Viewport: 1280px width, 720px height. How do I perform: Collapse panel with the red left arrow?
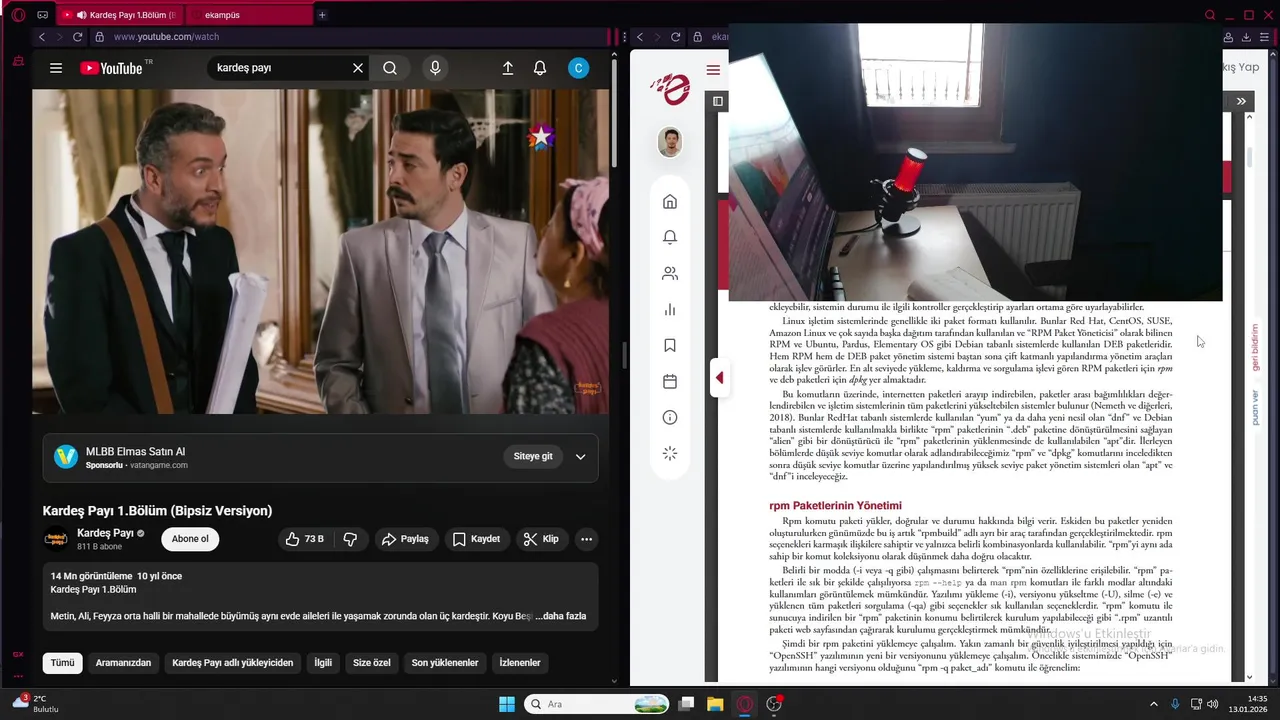(x=719, y=378)
